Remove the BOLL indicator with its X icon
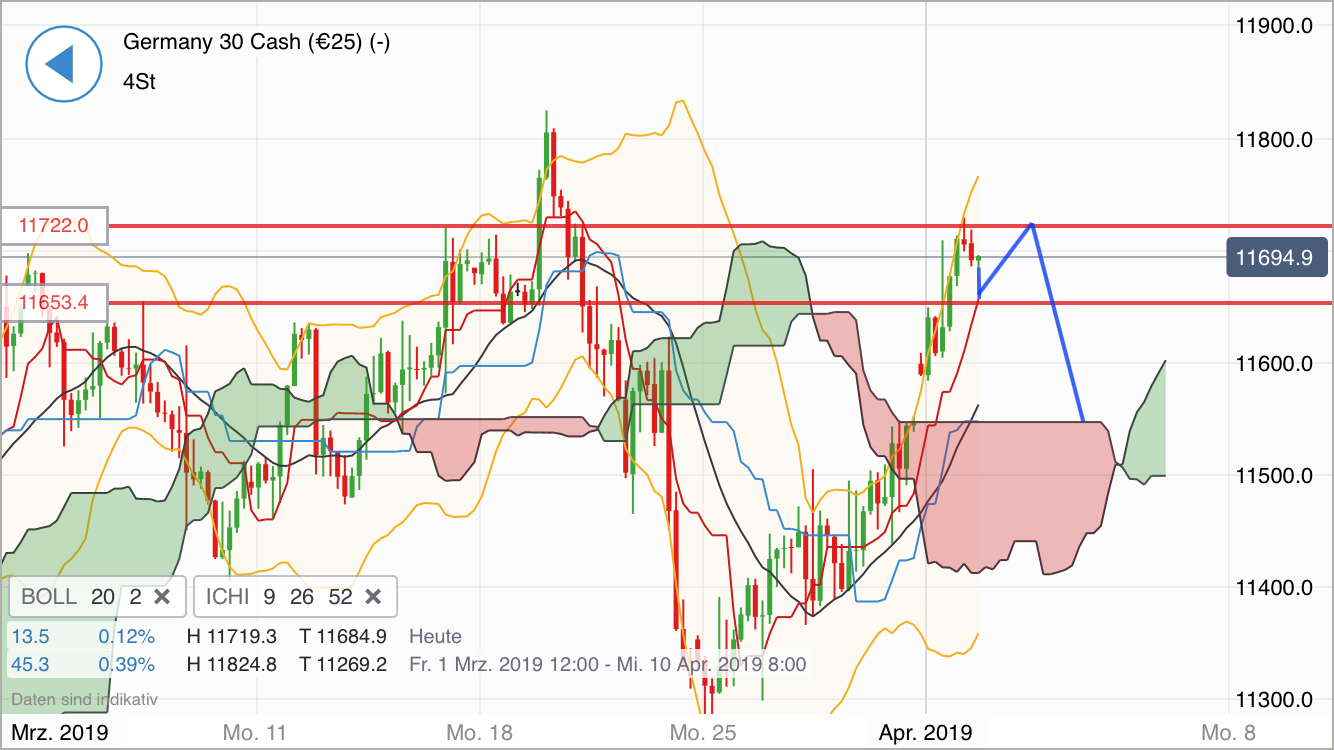 pyautogui.click(x=160, y=596)
